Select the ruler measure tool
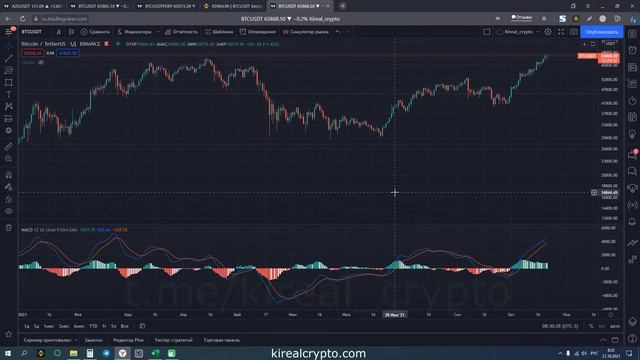This screenshot has height=360, width=640. pos(9,146)
